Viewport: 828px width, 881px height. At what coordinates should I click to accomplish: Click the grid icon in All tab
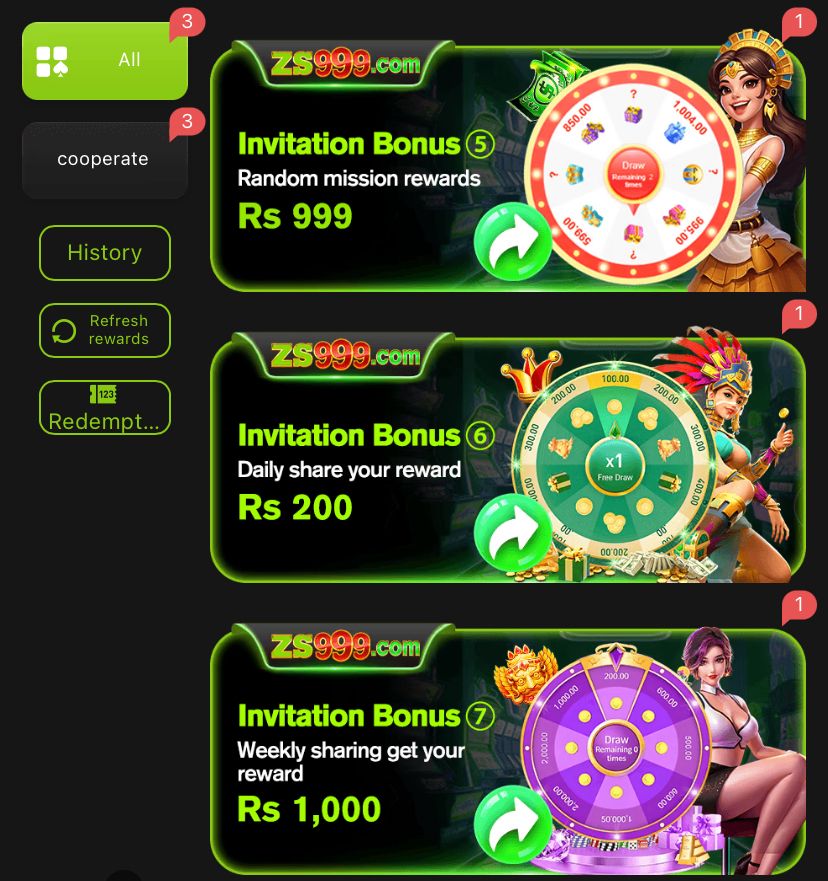click(52, 61)
